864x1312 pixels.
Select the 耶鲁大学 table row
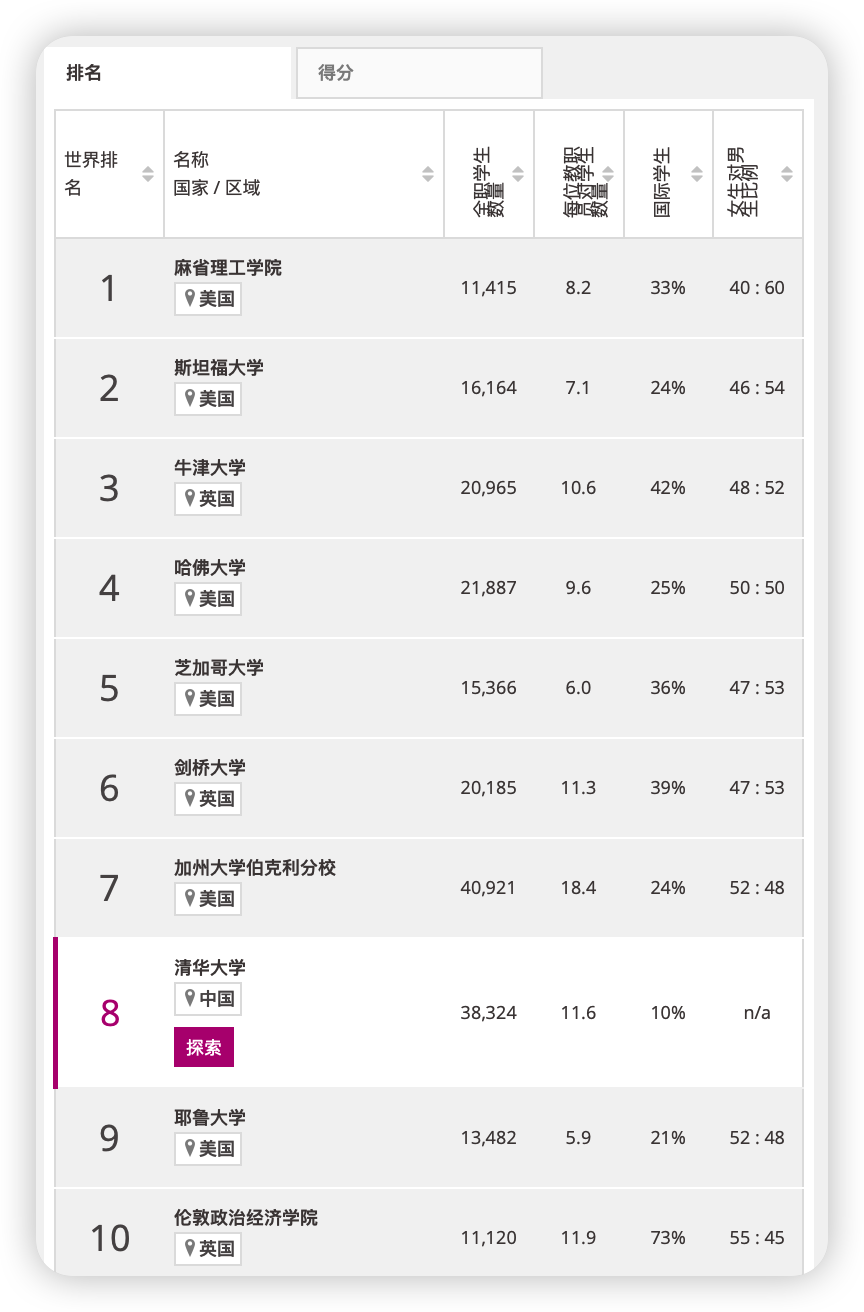432,1138
